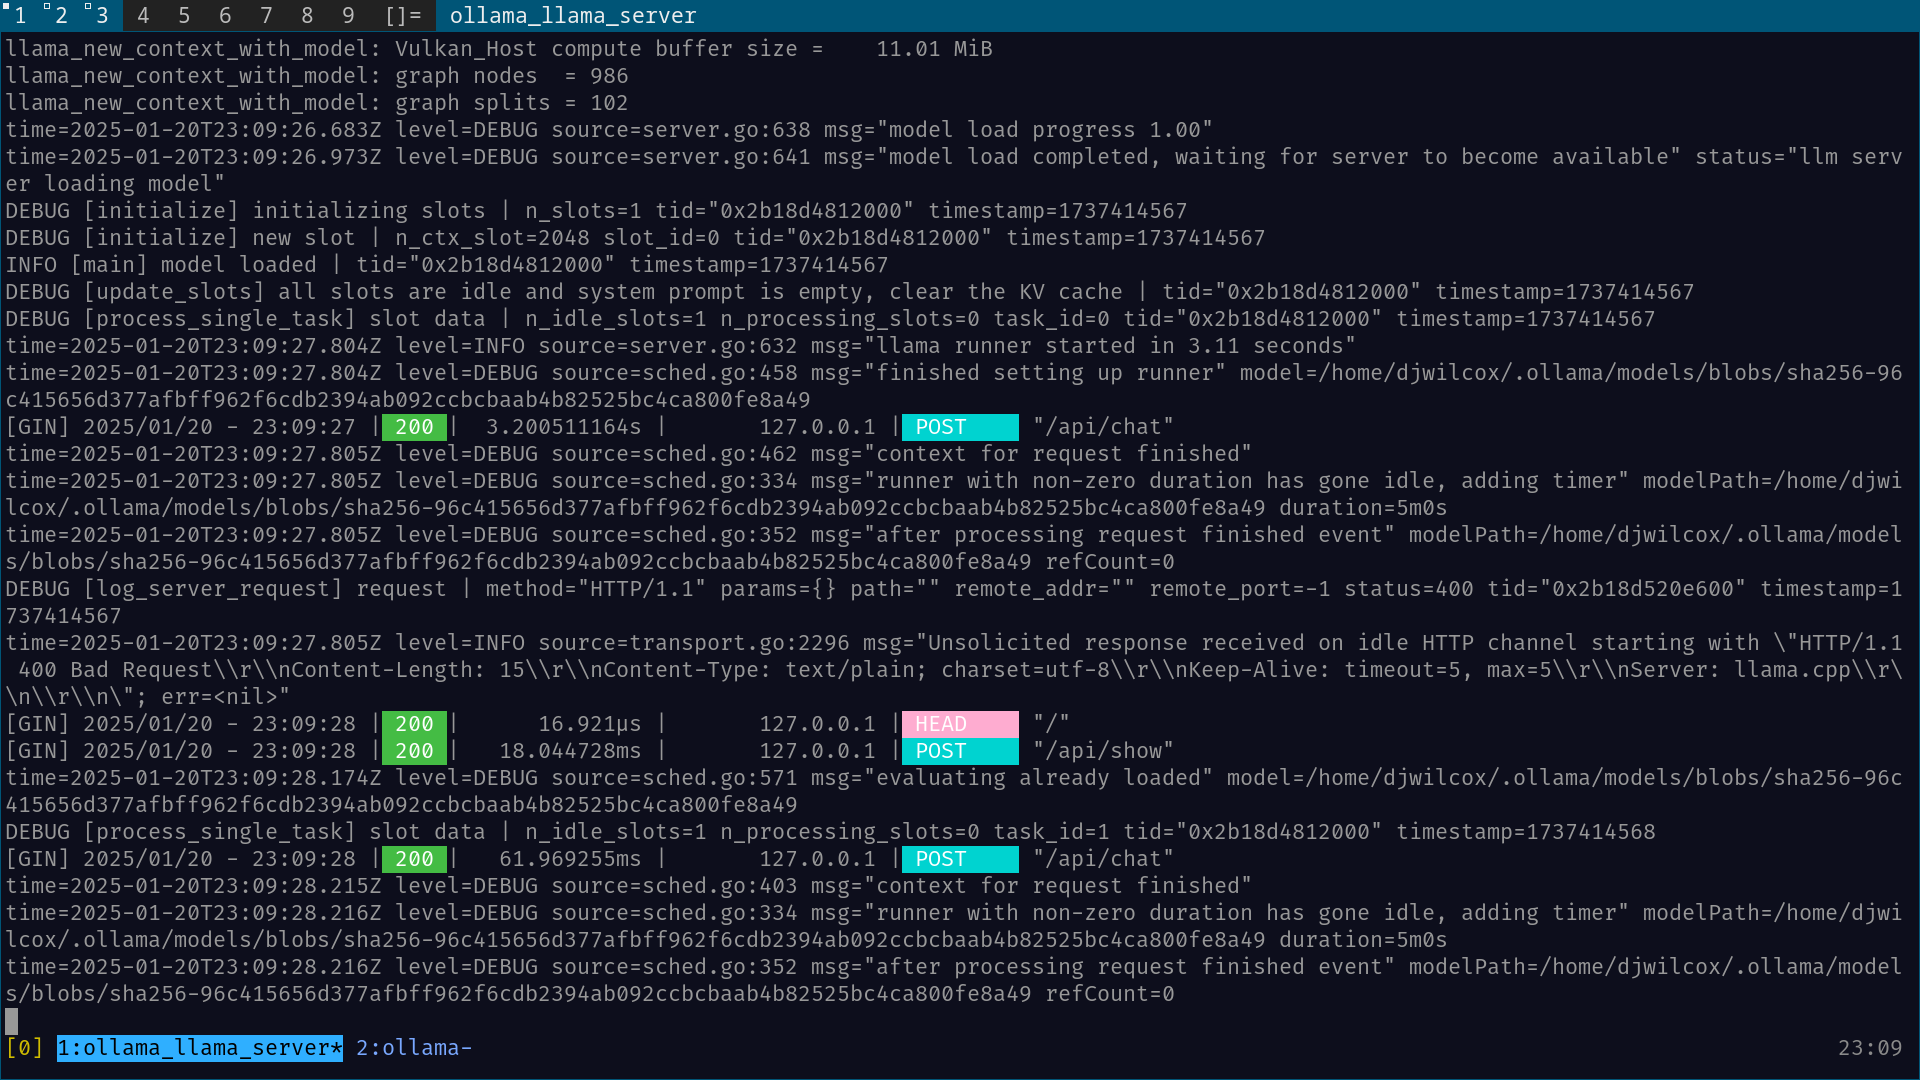
Task: Switch to workspace tag 3
Action: (x=101, y=15)
